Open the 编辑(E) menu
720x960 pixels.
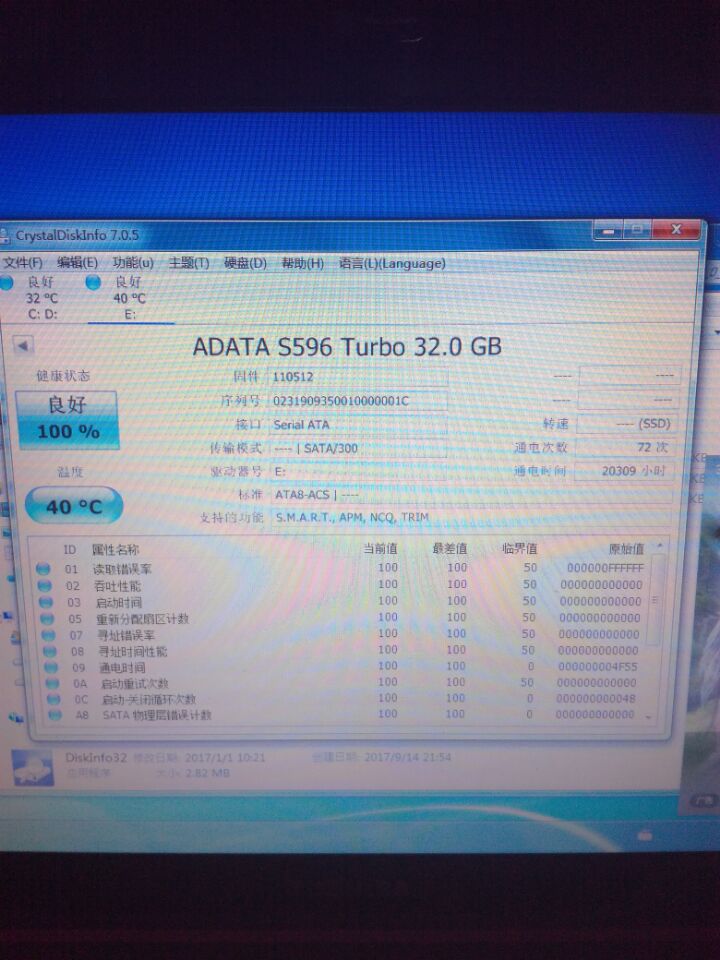point(77,263)
